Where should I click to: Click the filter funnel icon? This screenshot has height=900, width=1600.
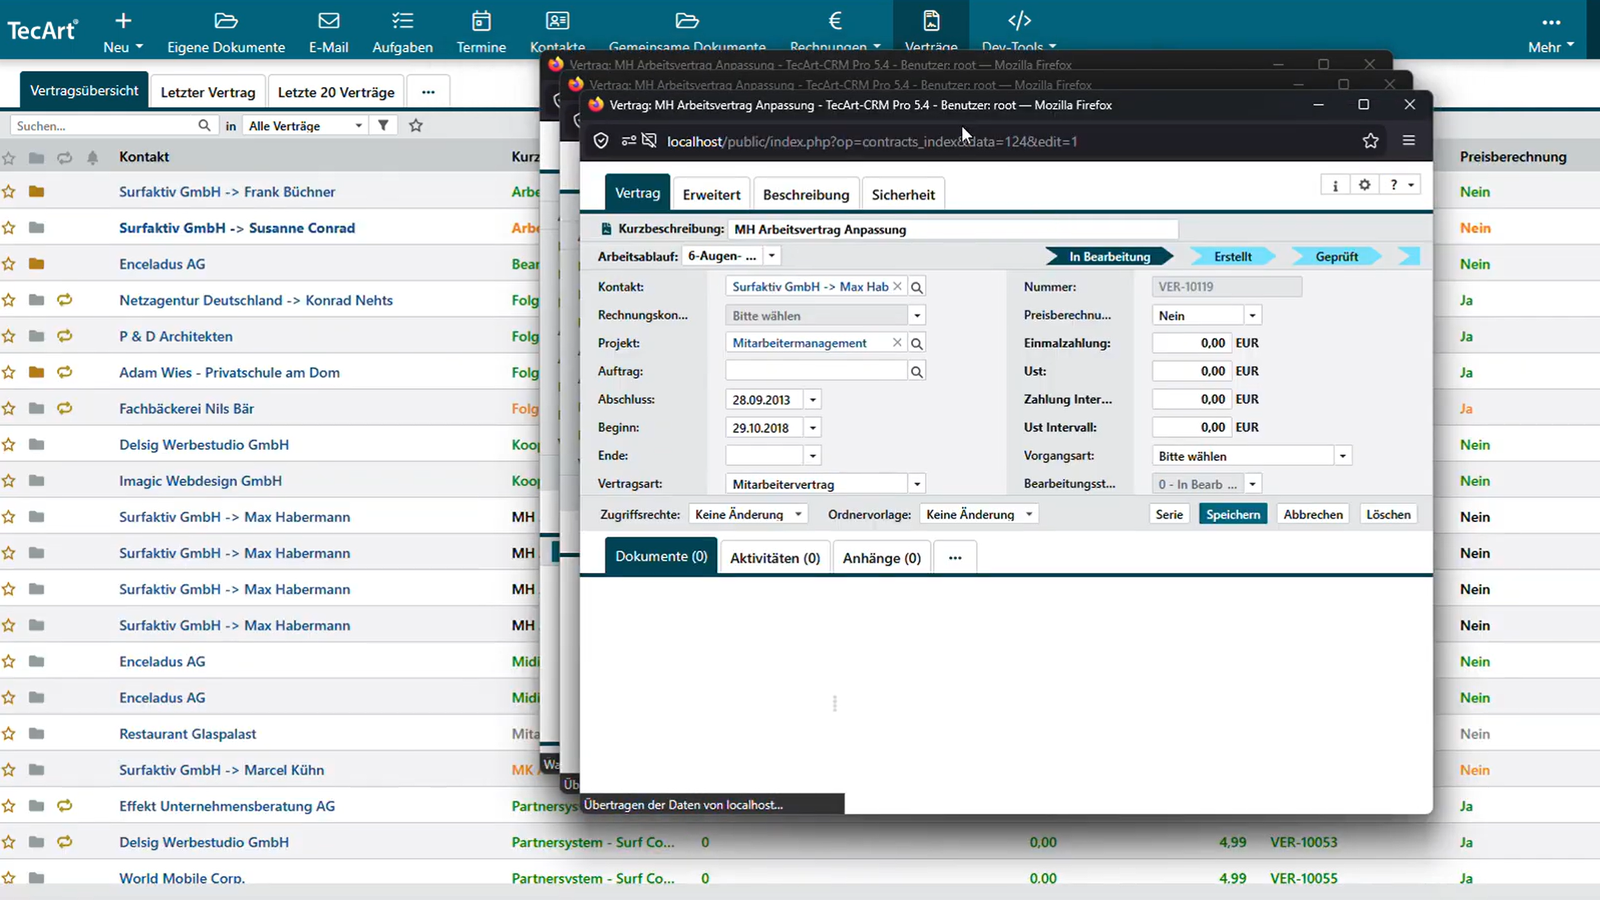point(383,125)
